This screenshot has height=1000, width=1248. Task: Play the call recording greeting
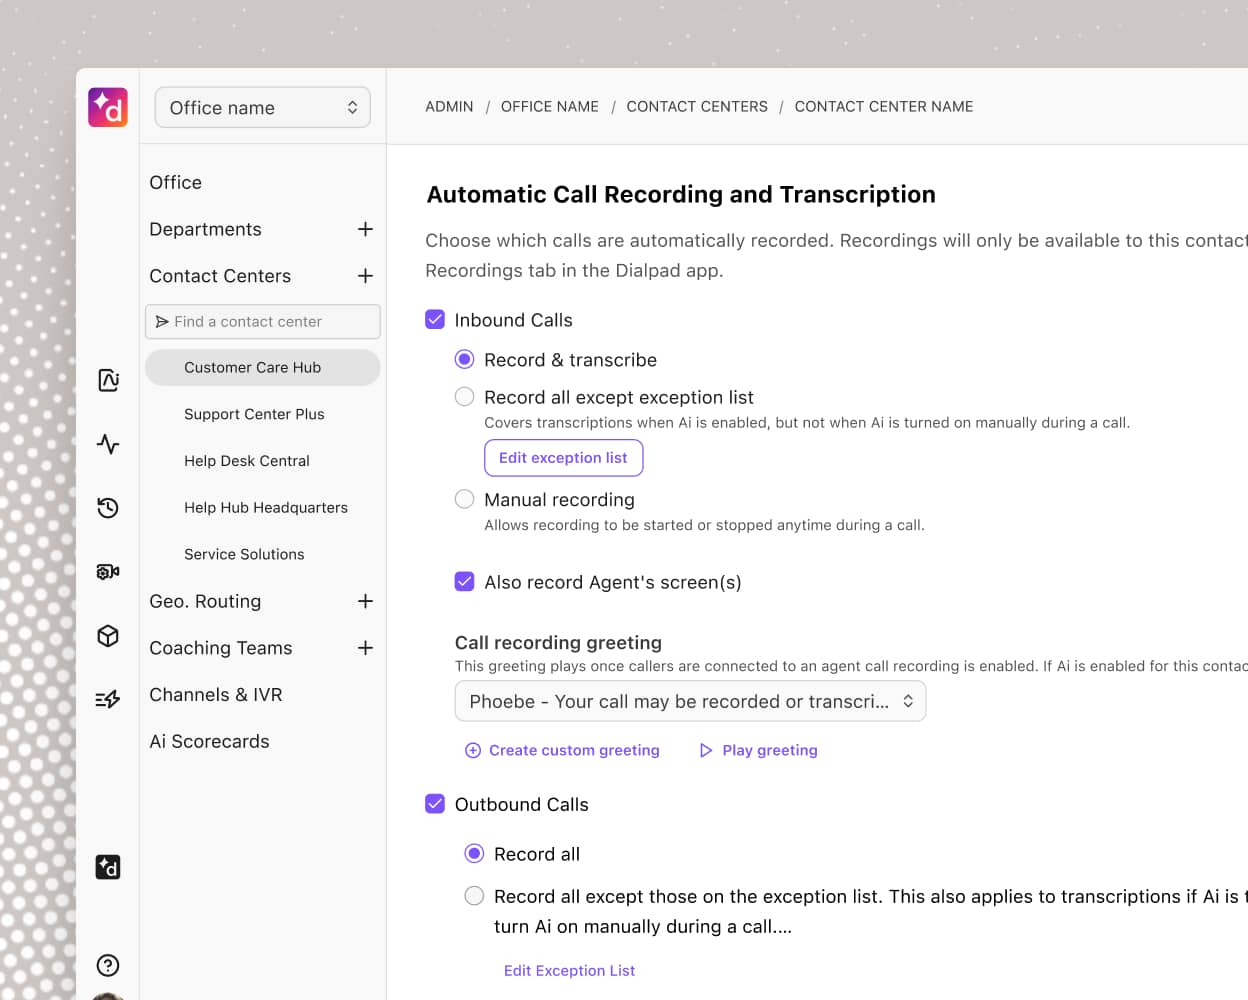click(759, 750)
